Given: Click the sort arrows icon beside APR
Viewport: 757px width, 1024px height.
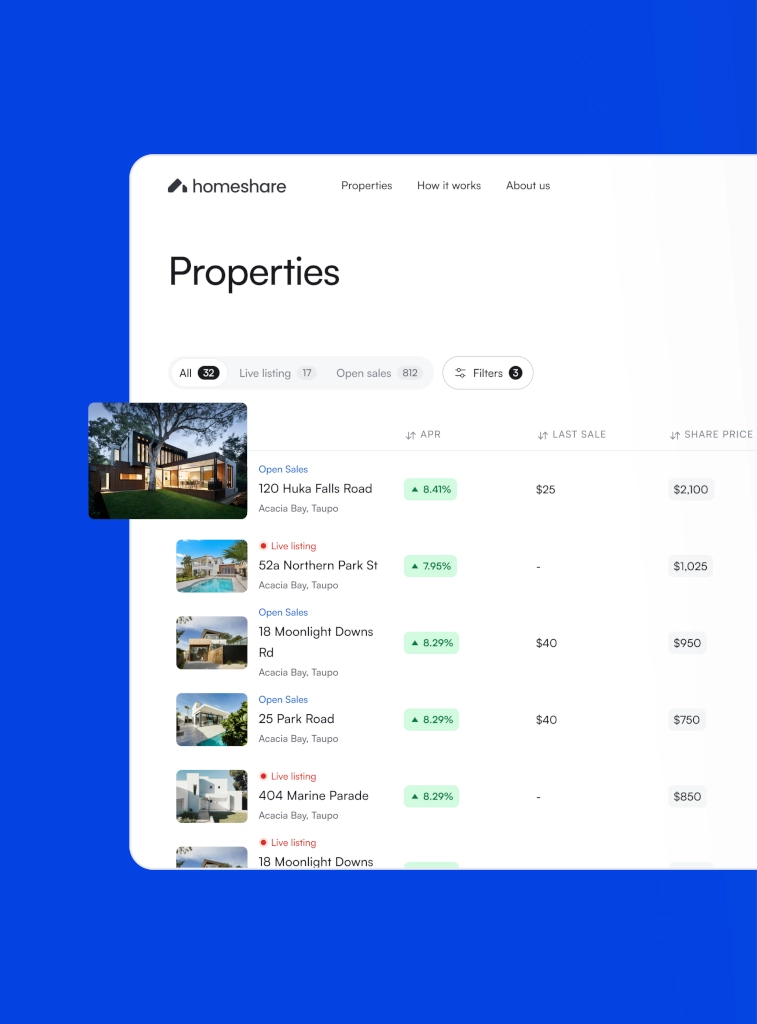Looking at the screenshot, I should (410, 435).
